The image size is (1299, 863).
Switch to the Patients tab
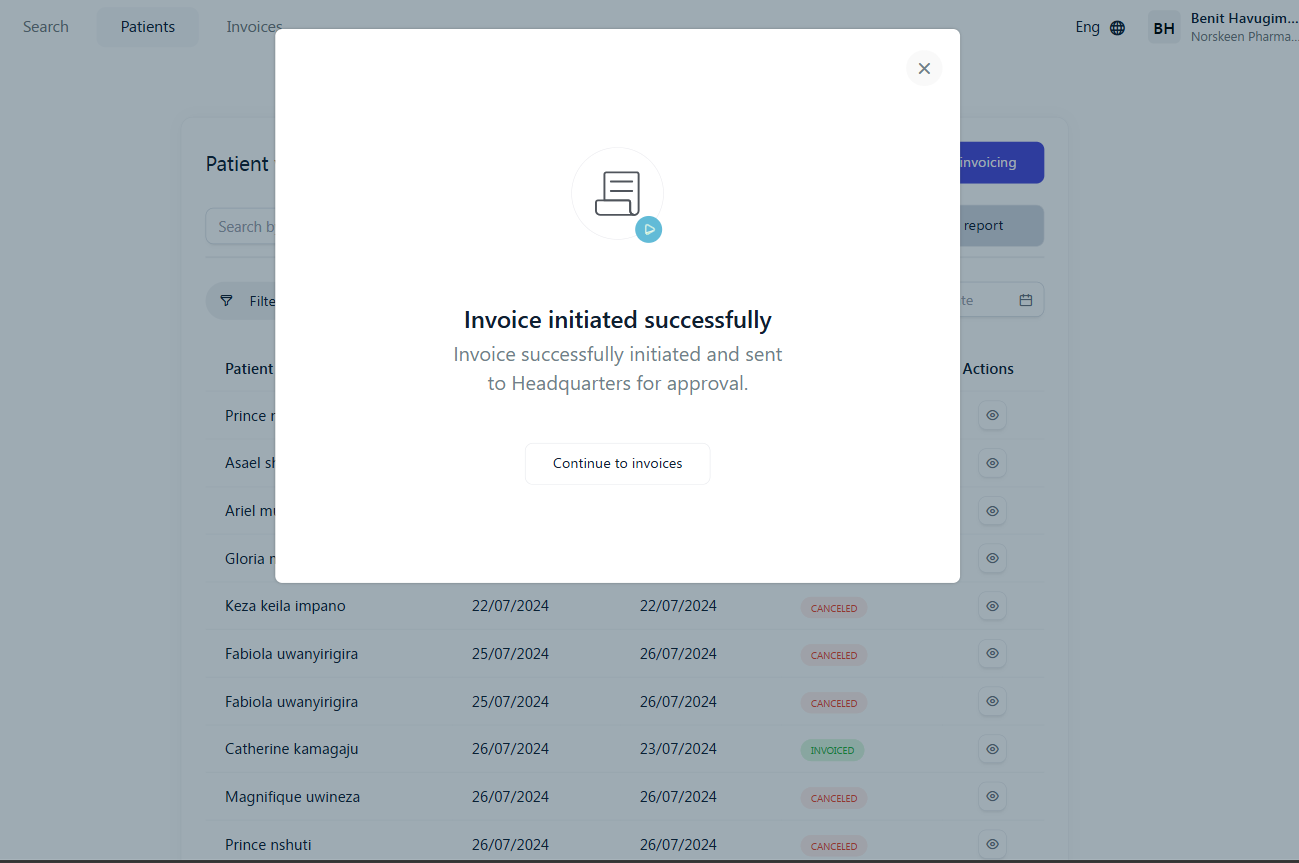click(x=148, y=27)
